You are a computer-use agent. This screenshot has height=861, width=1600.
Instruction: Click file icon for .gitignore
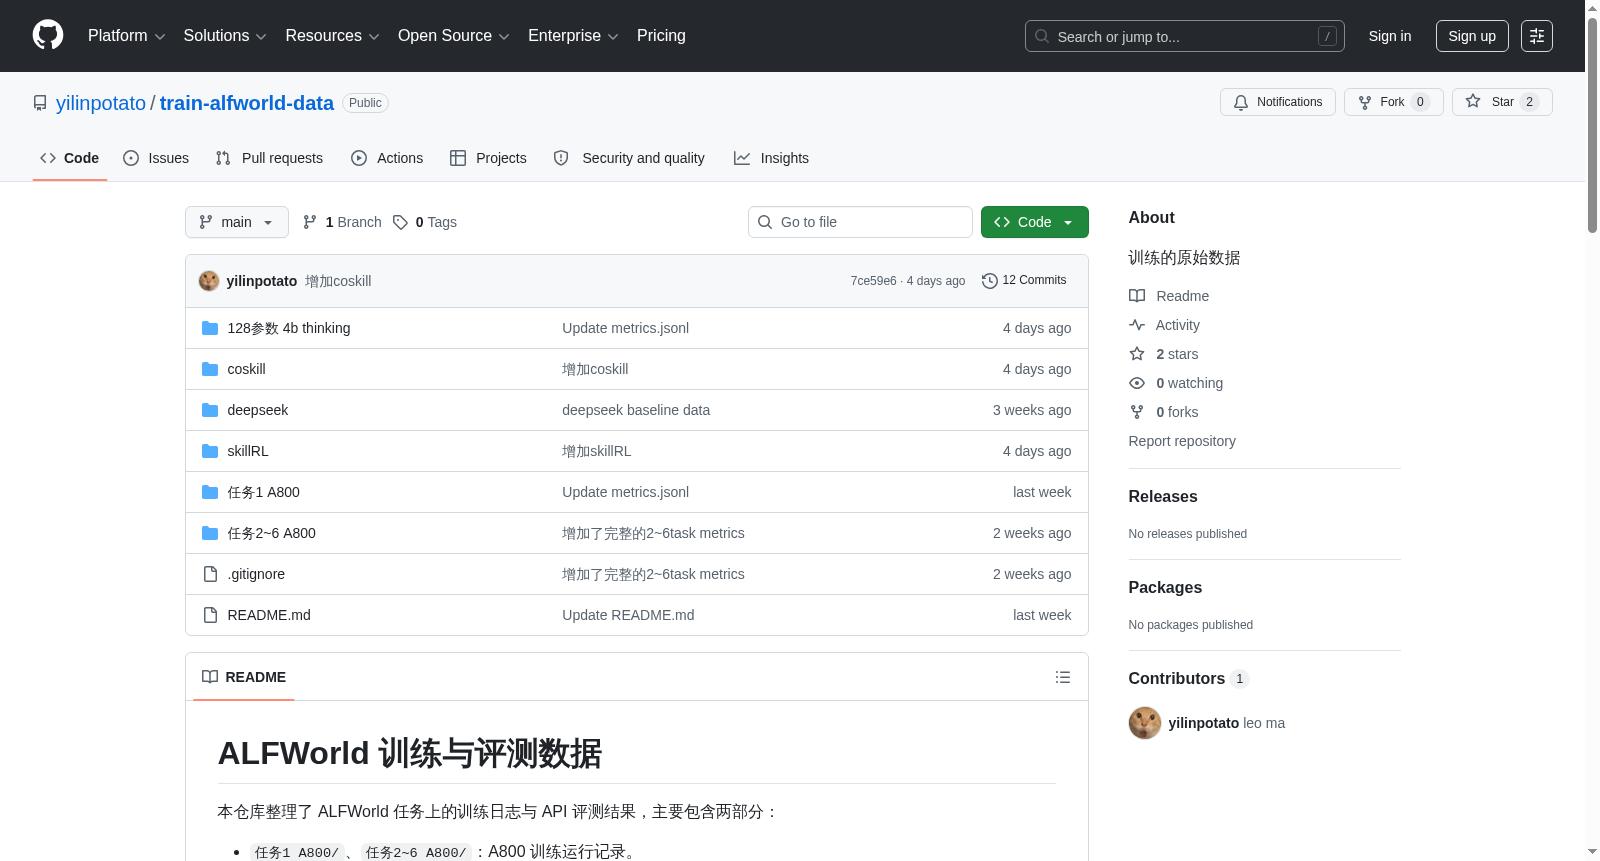coord(210,574)
